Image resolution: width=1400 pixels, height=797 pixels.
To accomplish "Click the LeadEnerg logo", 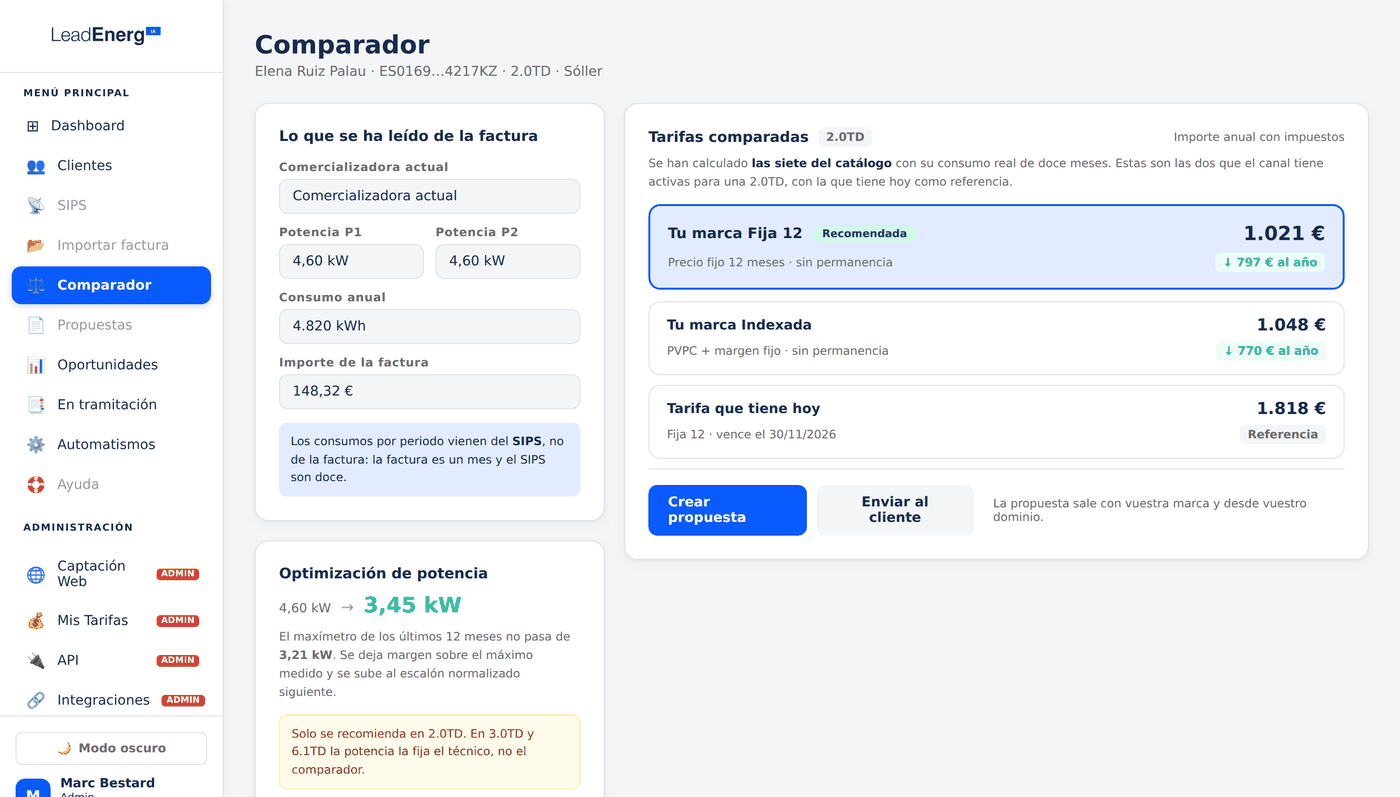I will coord(106,35).
